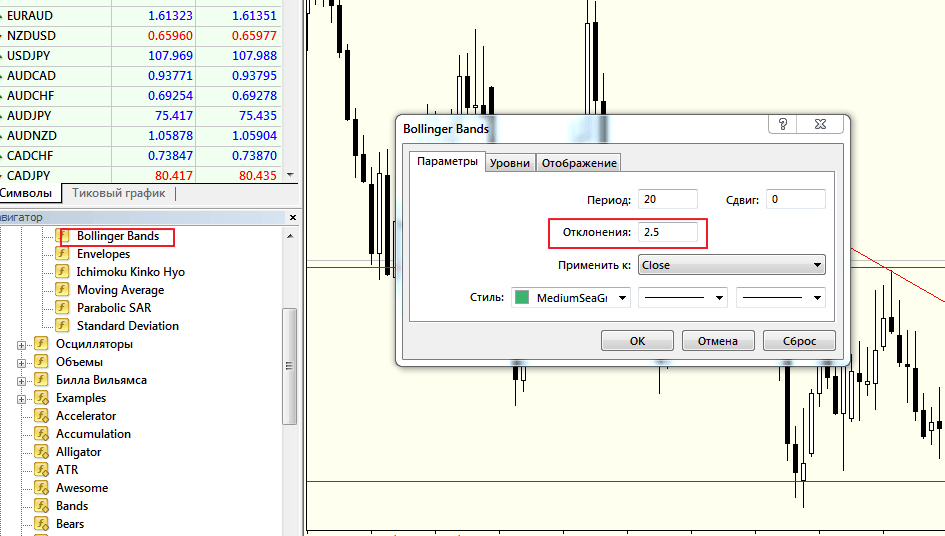The height and width of the screenshot is (536, 945).
Task: Expand the Осцилляторы tree folder
Action: click(21, 344)
